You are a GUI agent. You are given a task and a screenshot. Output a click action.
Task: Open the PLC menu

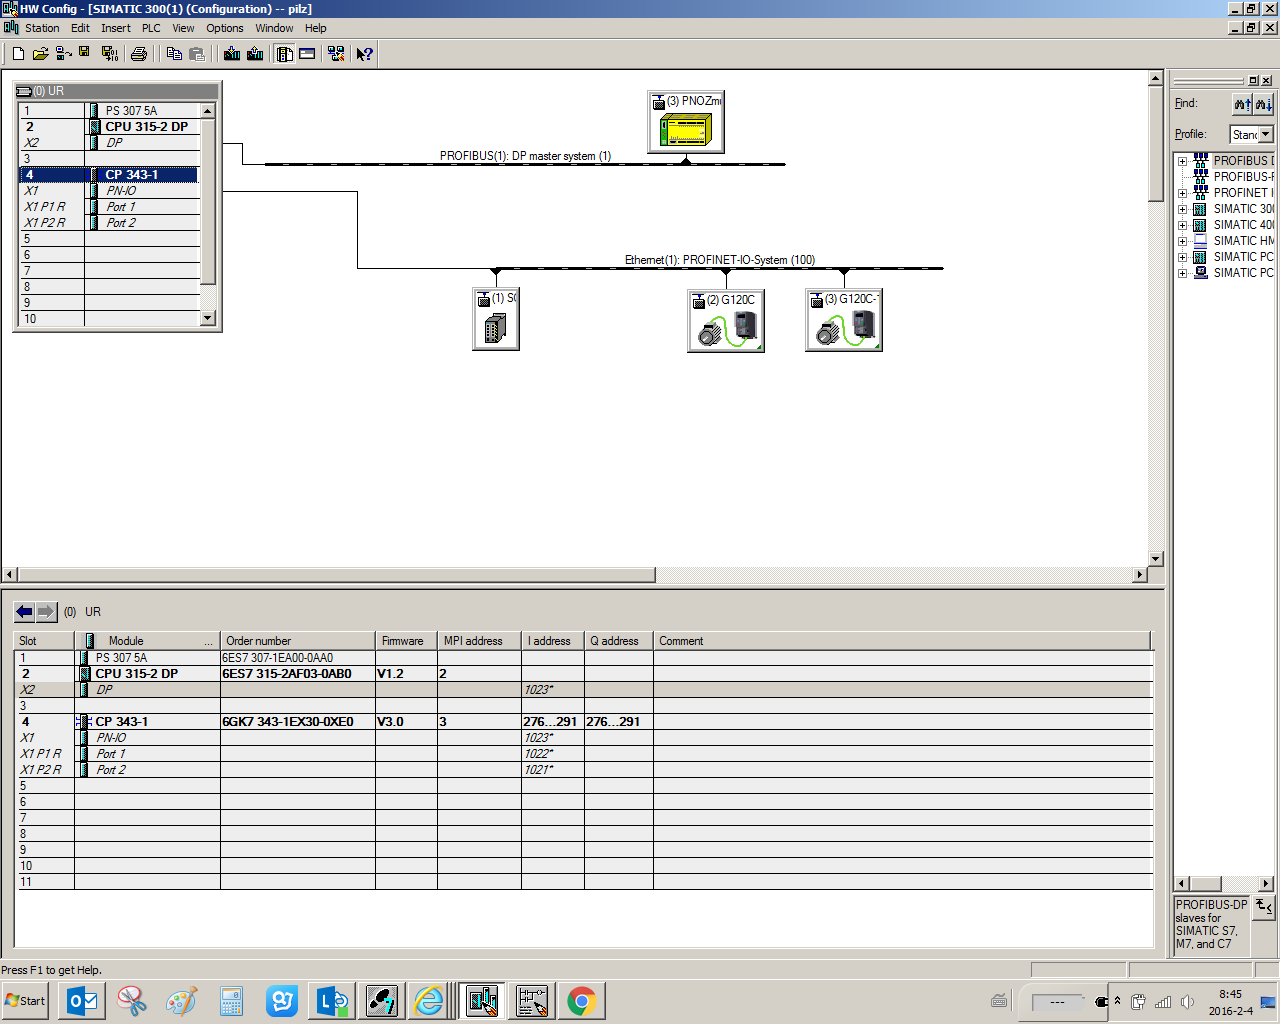coord(151,28)
